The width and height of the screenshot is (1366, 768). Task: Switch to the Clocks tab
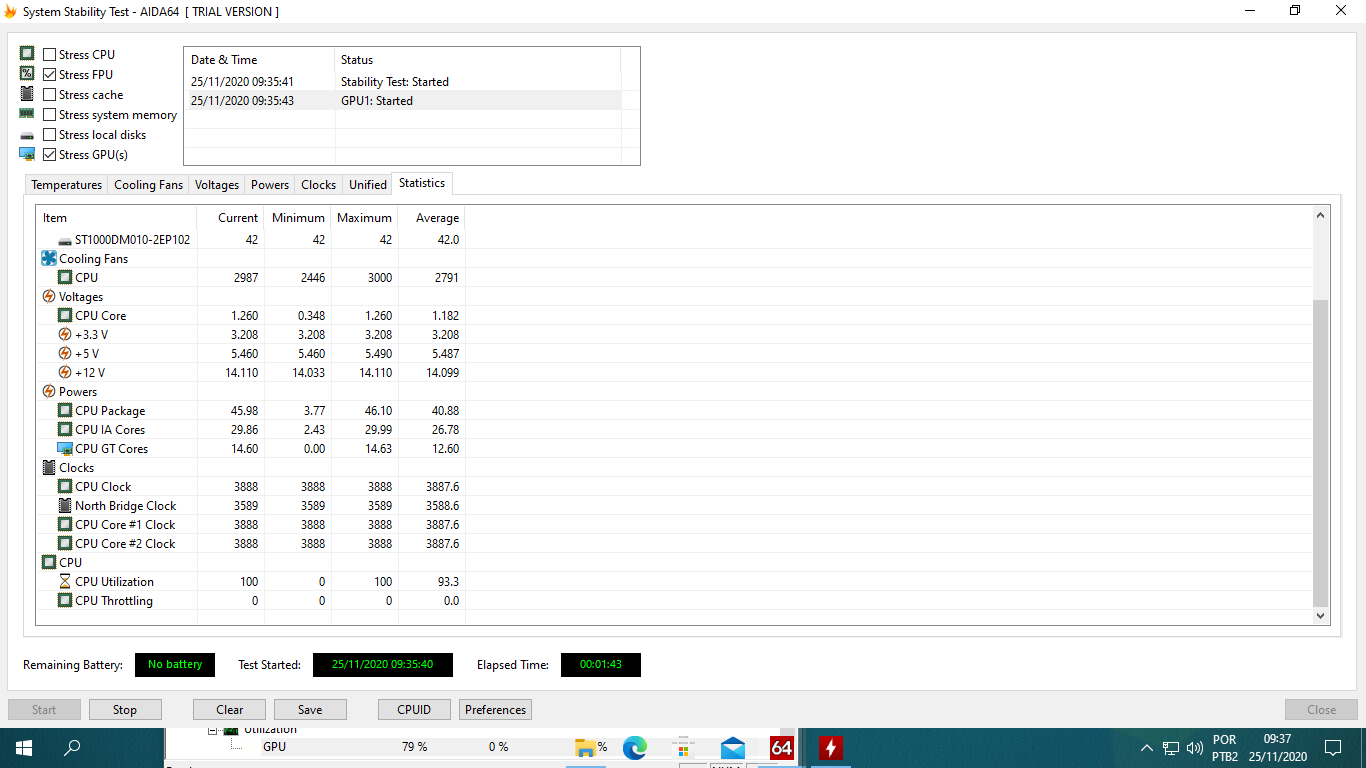[x=318, y=185]
